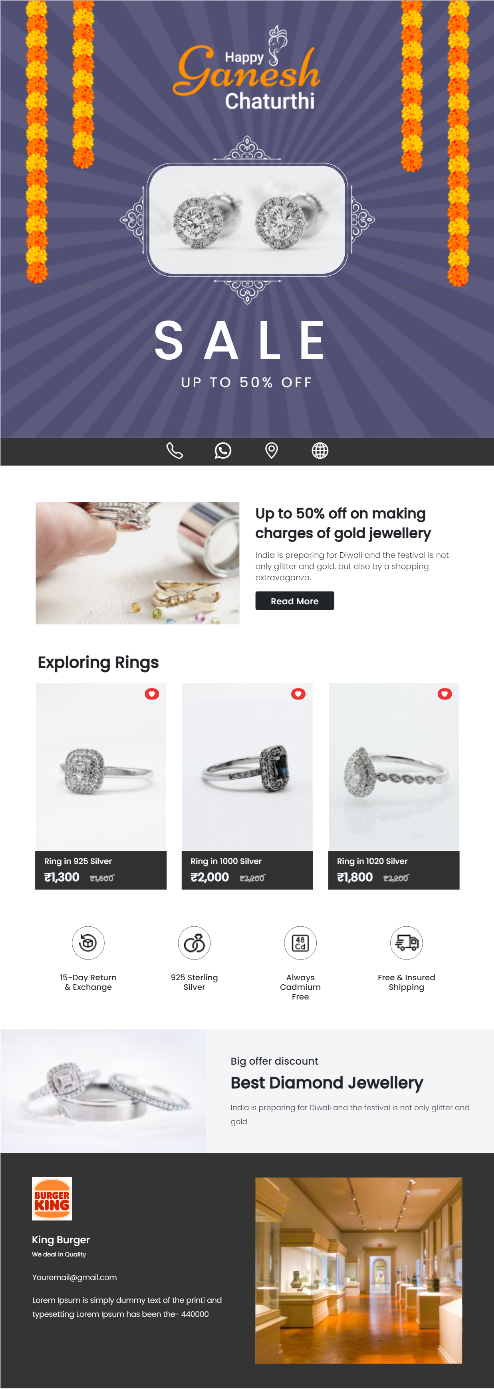Click the Best Diamond Jewellery heading

pyautogui.click(x=327, y=1083)
